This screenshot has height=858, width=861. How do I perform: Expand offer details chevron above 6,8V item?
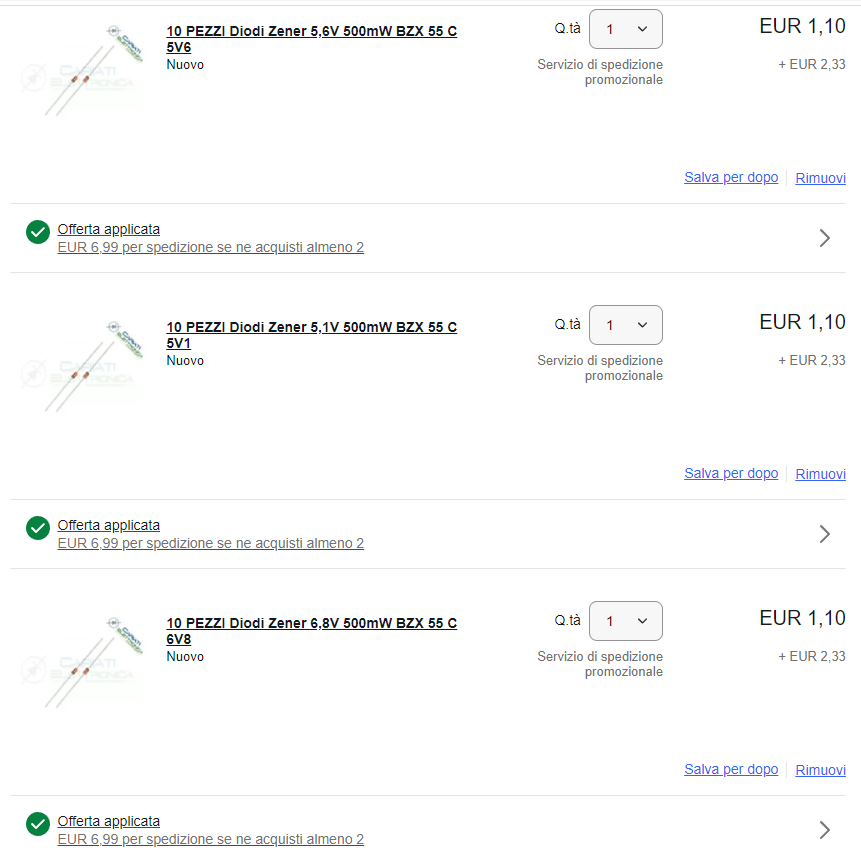tap(824, 534)
